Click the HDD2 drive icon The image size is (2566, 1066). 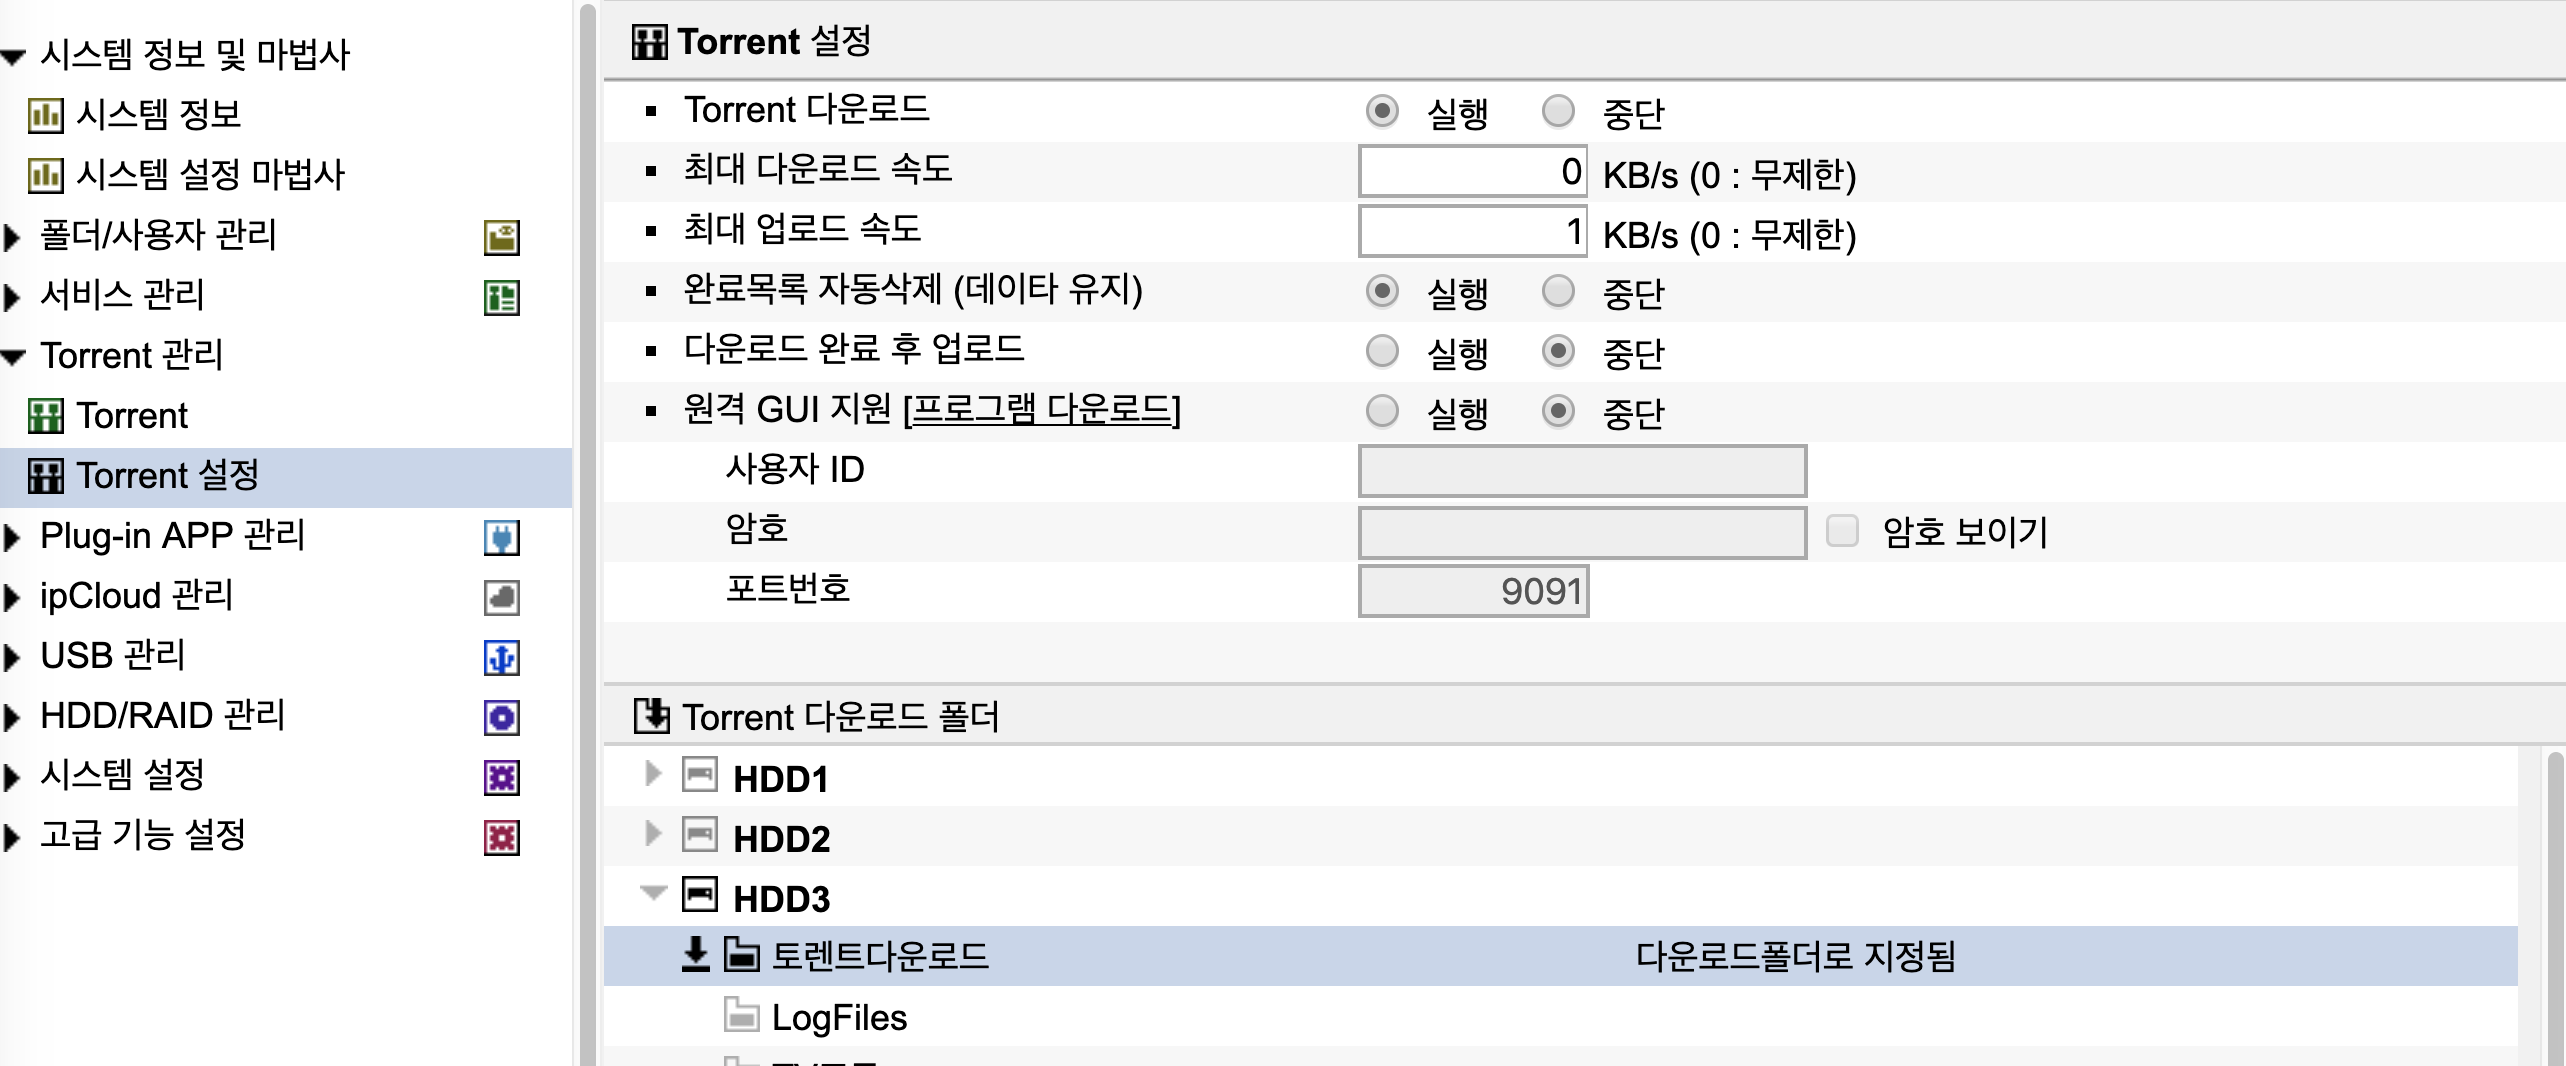[x=700, y=835]
